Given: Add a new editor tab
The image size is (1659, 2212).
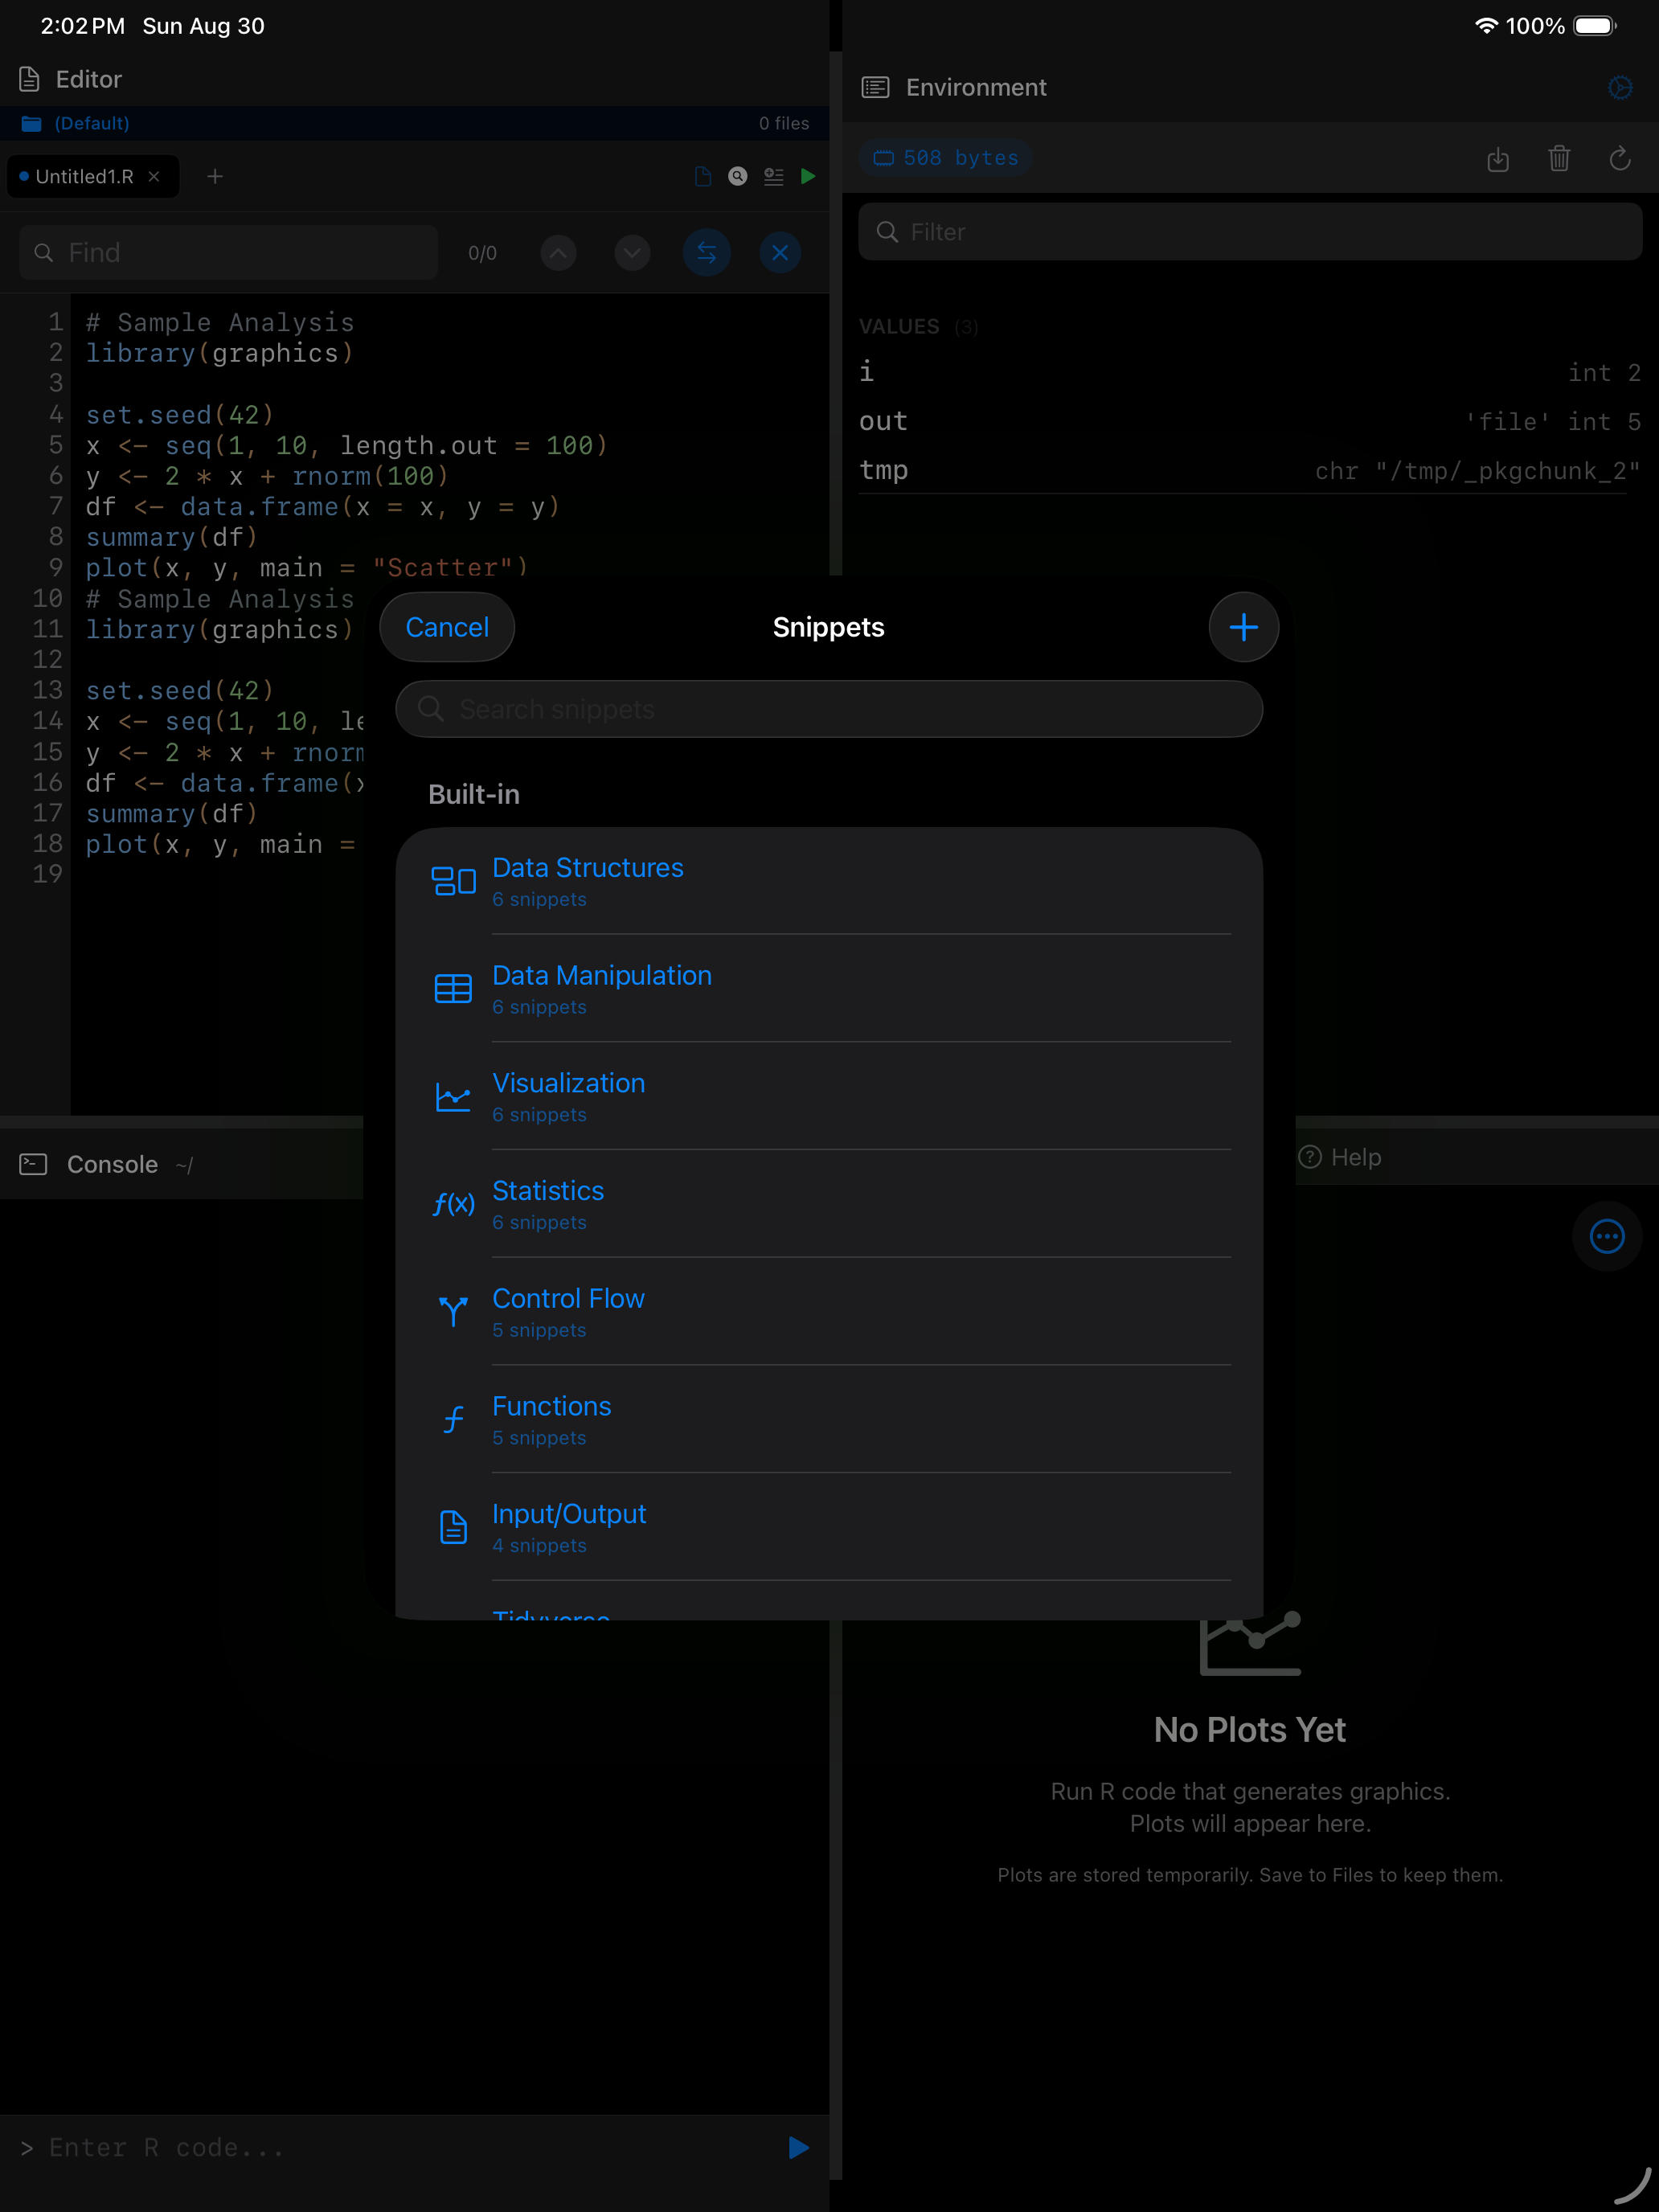Looking at the screenshot, I should (215, 176).
